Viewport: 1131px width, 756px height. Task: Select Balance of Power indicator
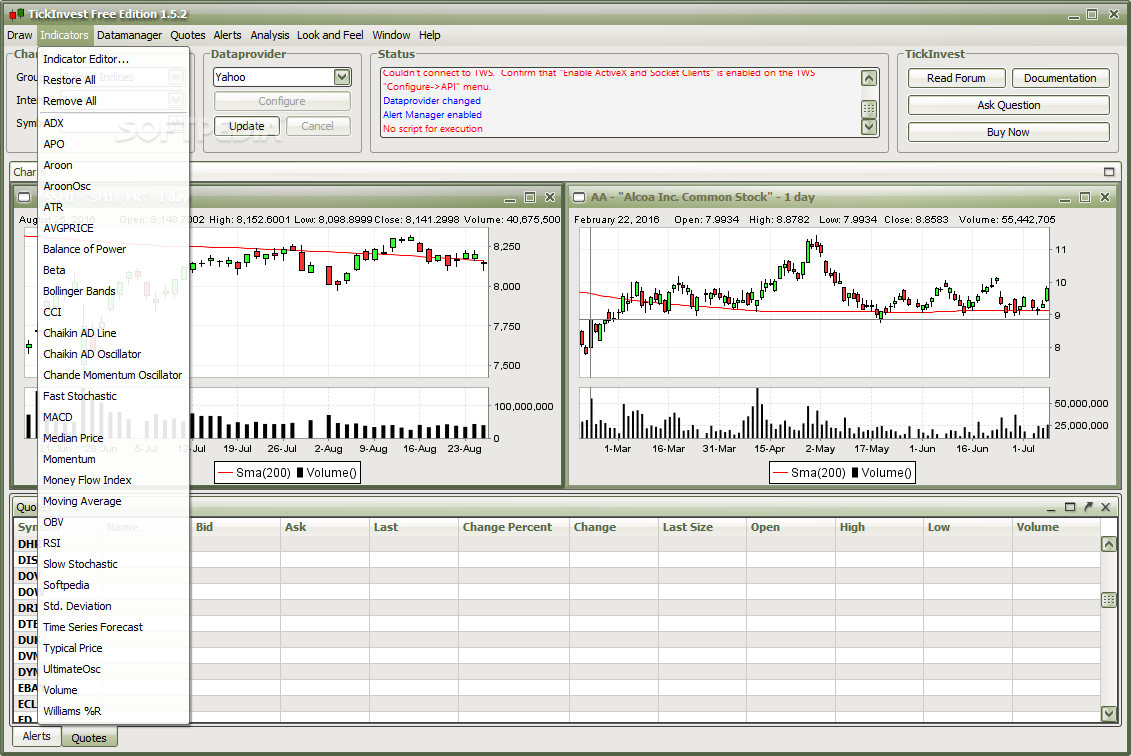pos(114,249)
